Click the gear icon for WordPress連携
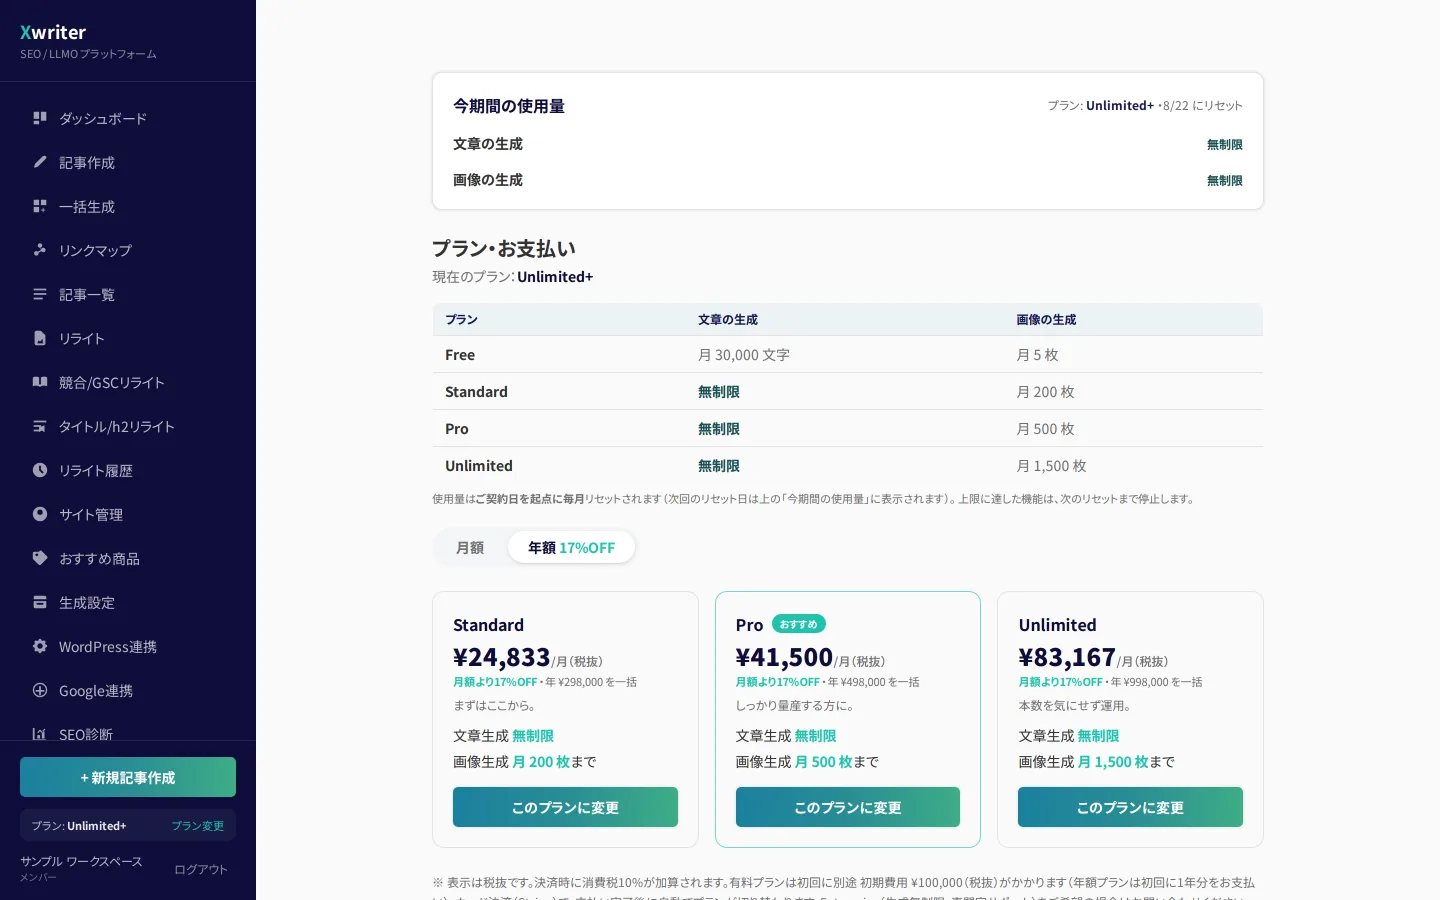 point(40,646)
